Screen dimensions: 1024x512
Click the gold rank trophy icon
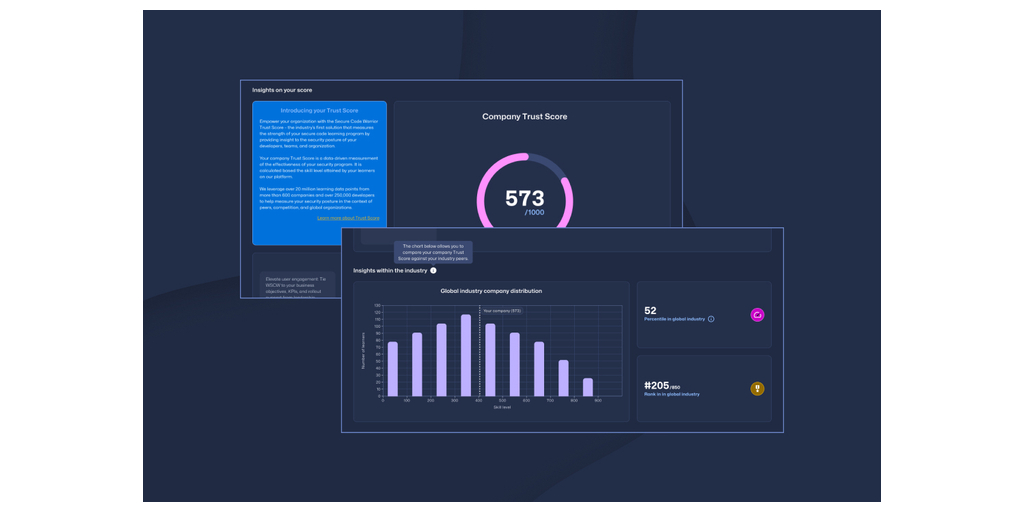(757, 388)
